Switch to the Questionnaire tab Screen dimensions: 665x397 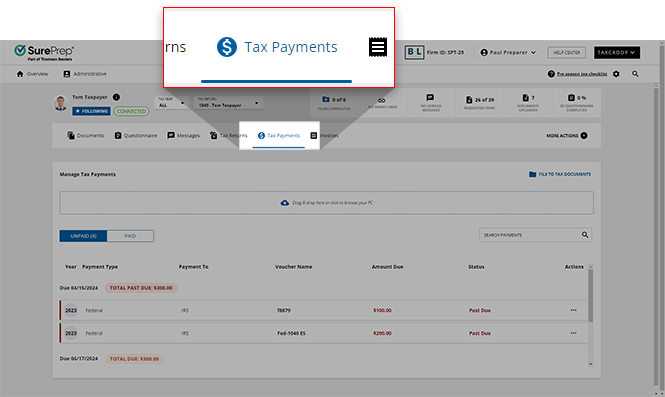tap(136, 136)
